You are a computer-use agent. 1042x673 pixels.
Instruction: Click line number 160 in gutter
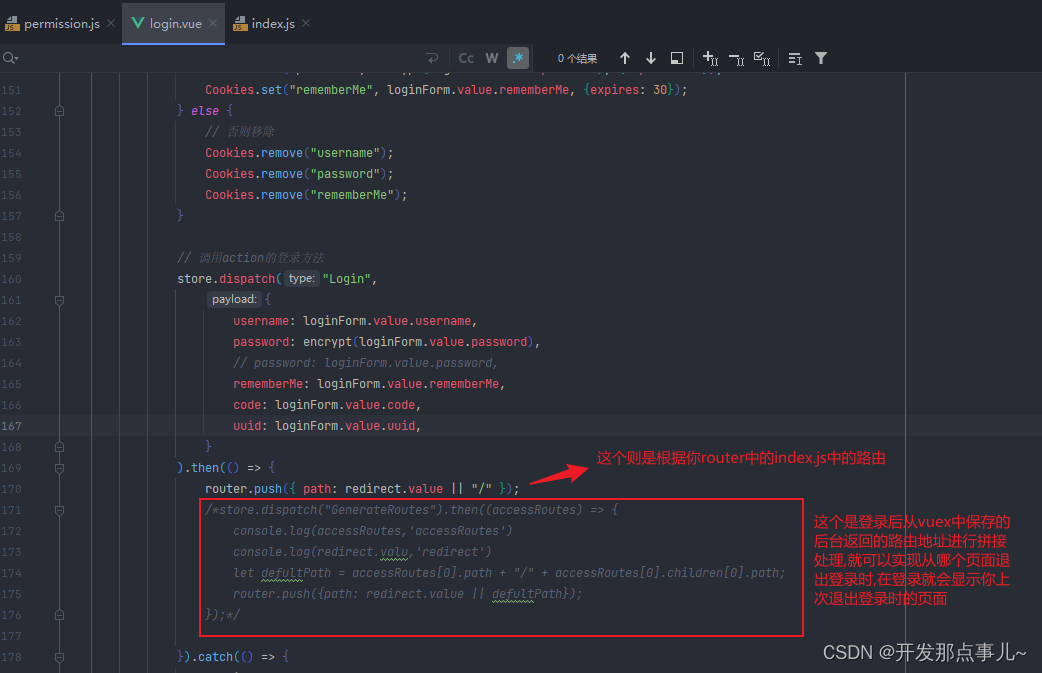pos(11,279)
